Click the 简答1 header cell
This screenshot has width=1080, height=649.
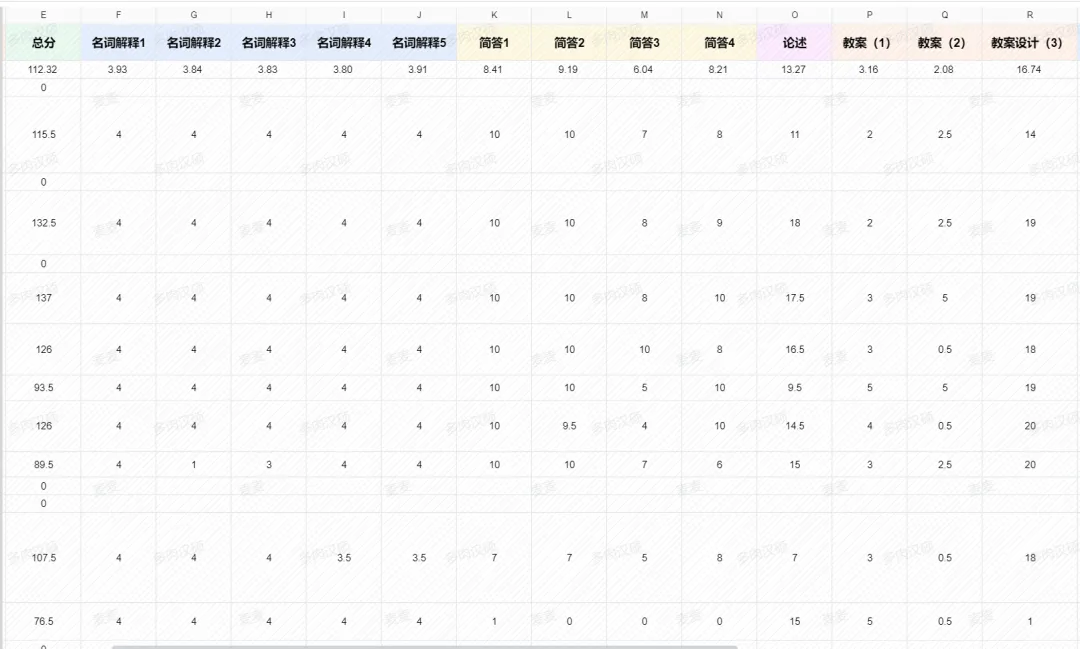point(494,43)
